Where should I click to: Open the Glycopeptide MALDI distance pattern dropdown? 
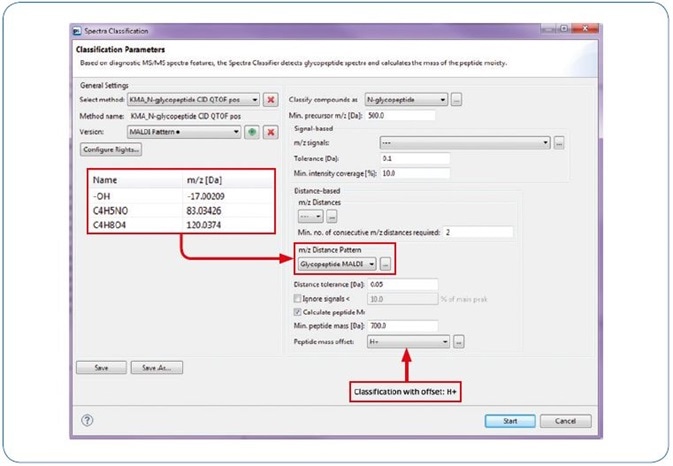(x=371, y=263)
